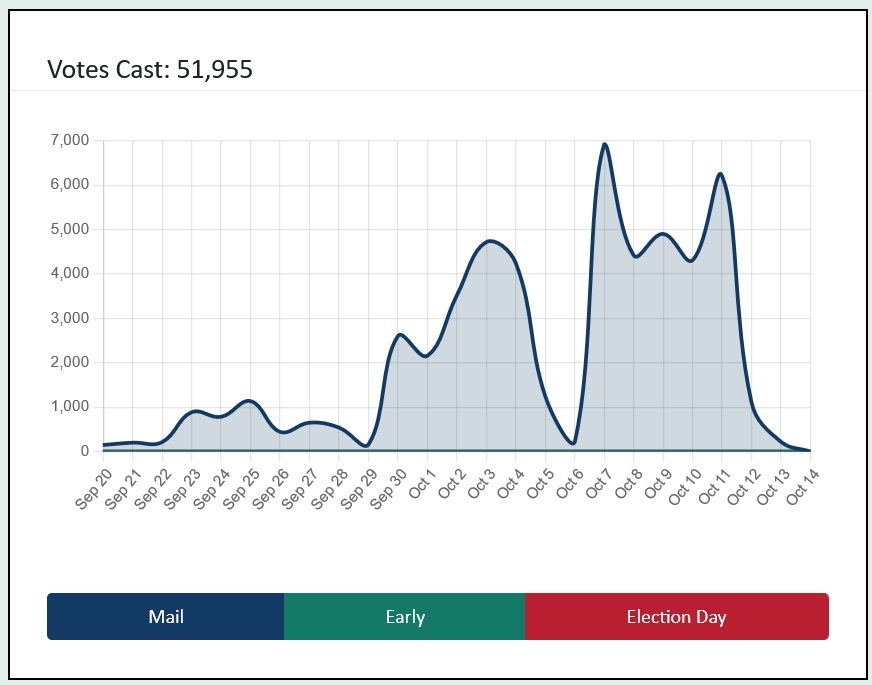Click the 5,000 y-axis label
The image size is (872, 685).
point(70,229)
